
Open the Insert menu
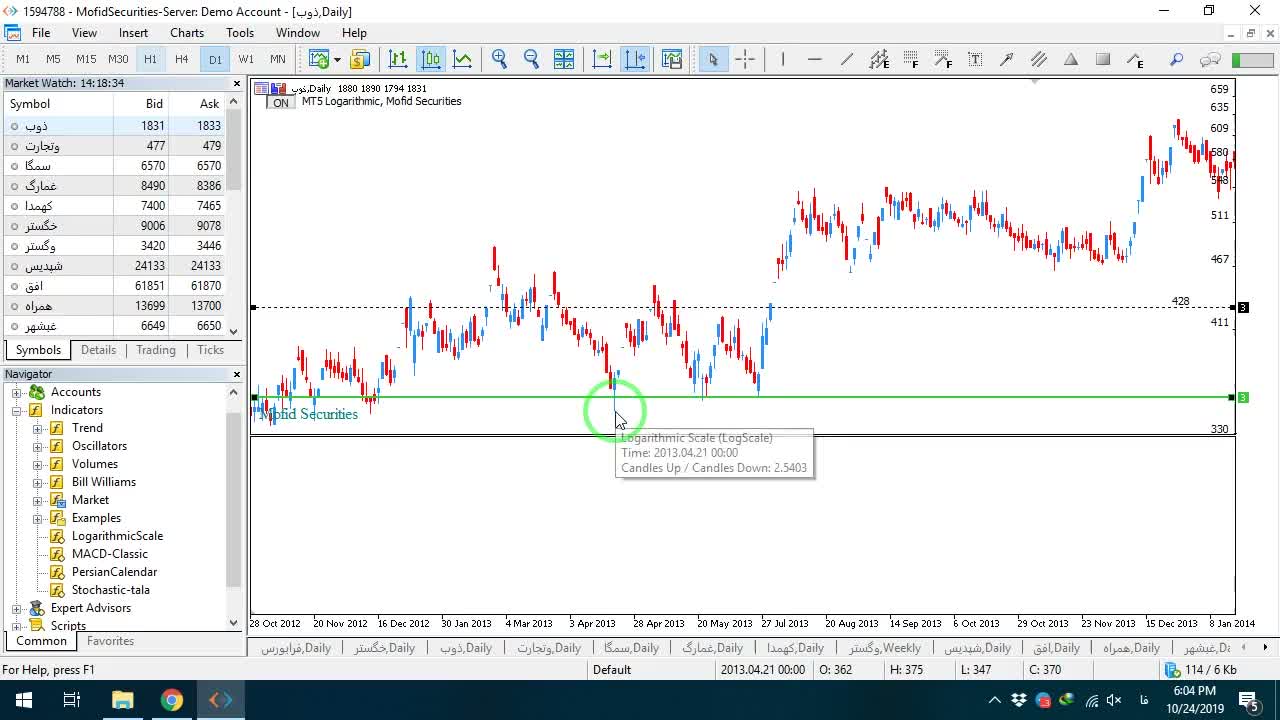133,33
